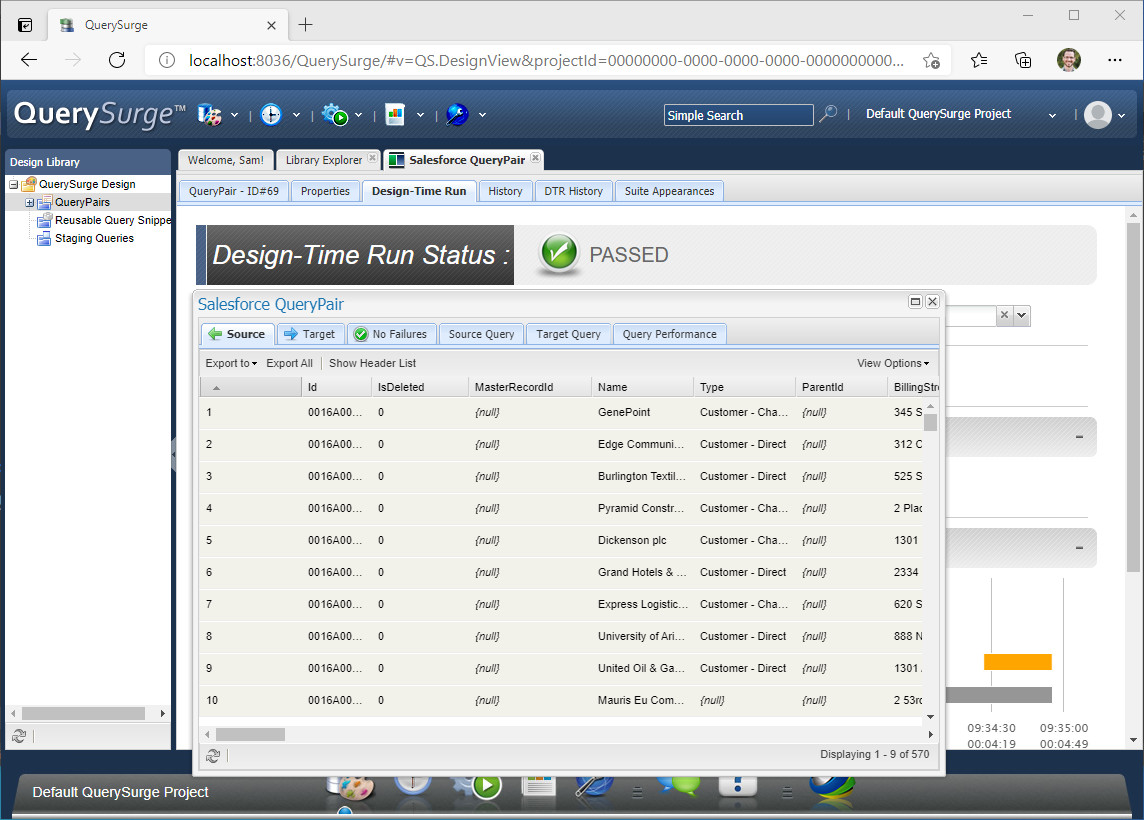Click the green play icon in bottom dock
This screenshot has height=820, width=1144.
[486, 786]
